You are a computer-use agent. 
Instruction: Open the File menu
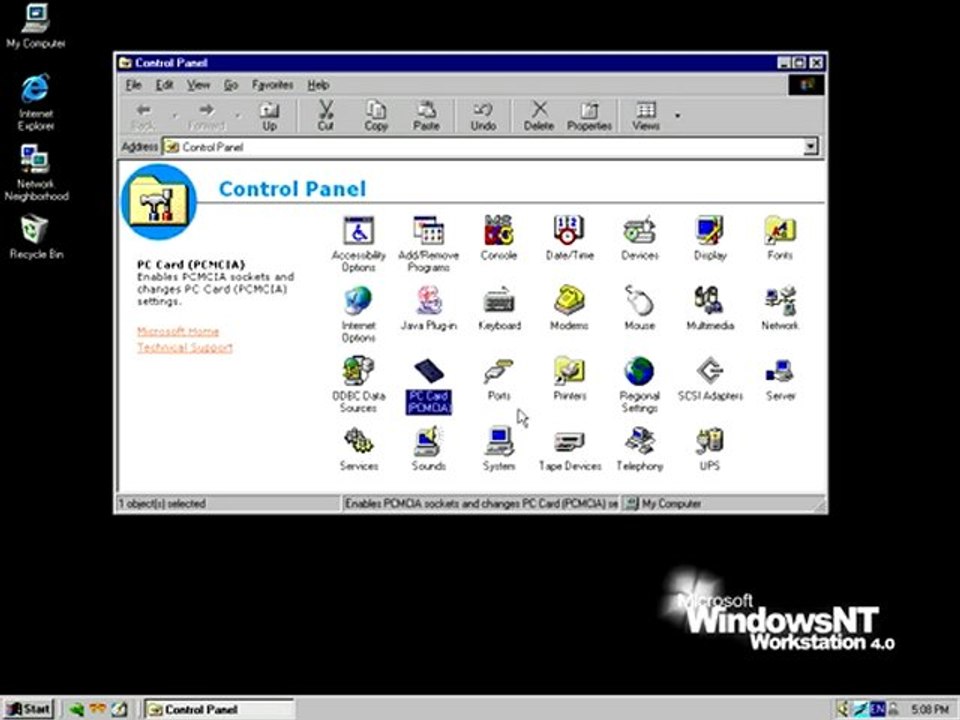pos(133,85)
